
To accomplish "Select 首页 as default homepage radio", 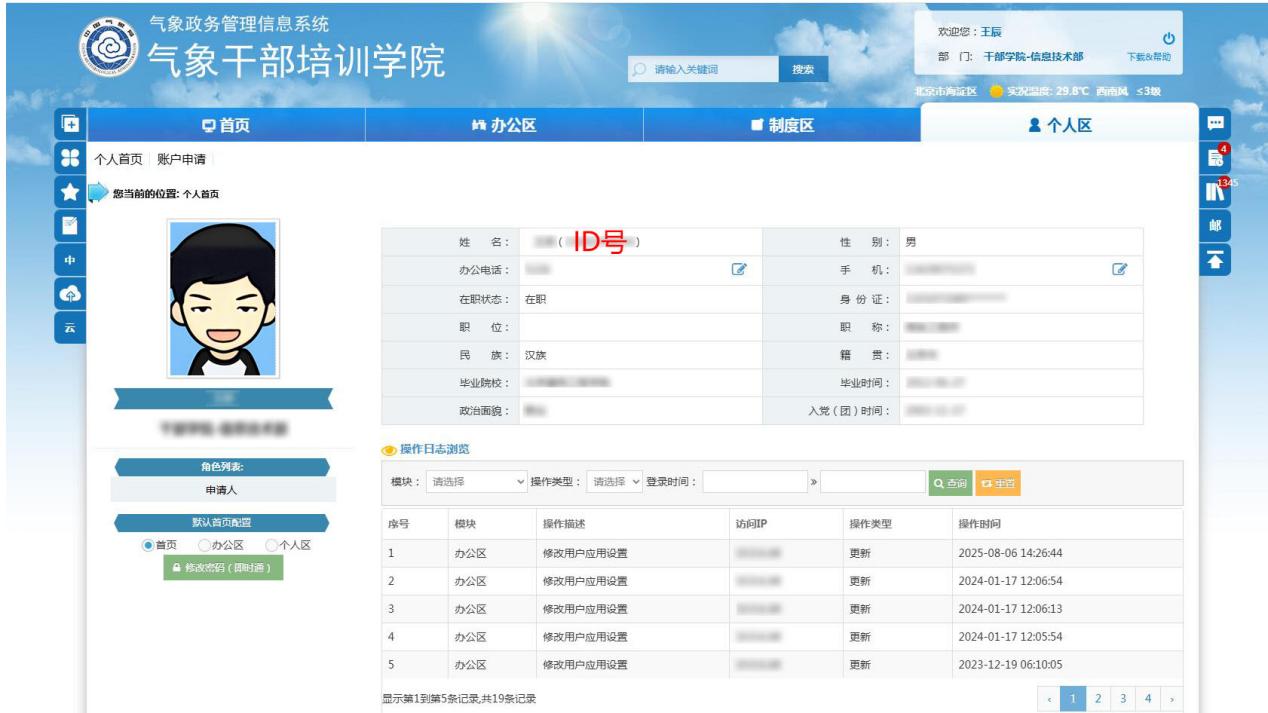I will tap(148, 545).
